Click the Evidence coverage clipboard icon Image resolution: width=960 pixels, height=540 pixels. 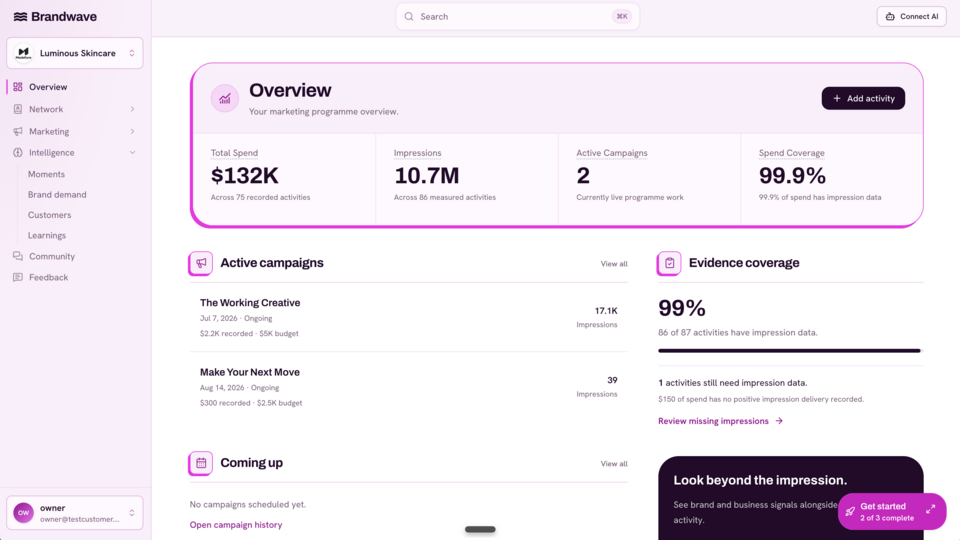[669, 263]
